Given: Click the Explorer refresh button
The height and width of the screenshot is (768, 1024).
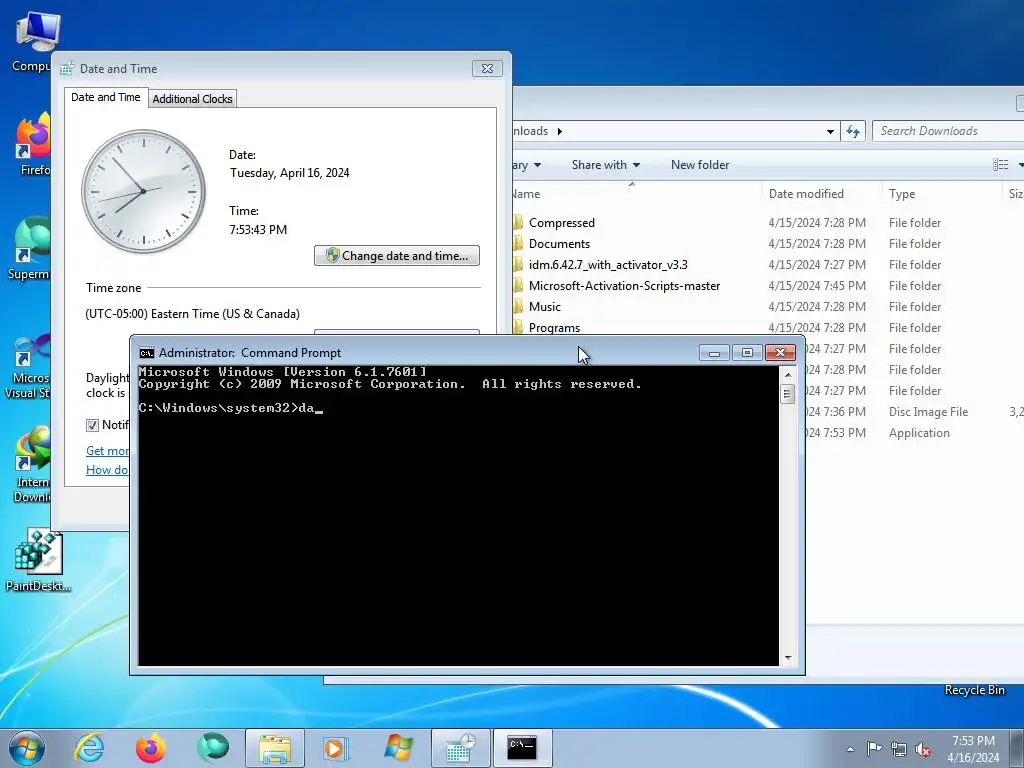Looking at the screenshot, I should [853, 131].
